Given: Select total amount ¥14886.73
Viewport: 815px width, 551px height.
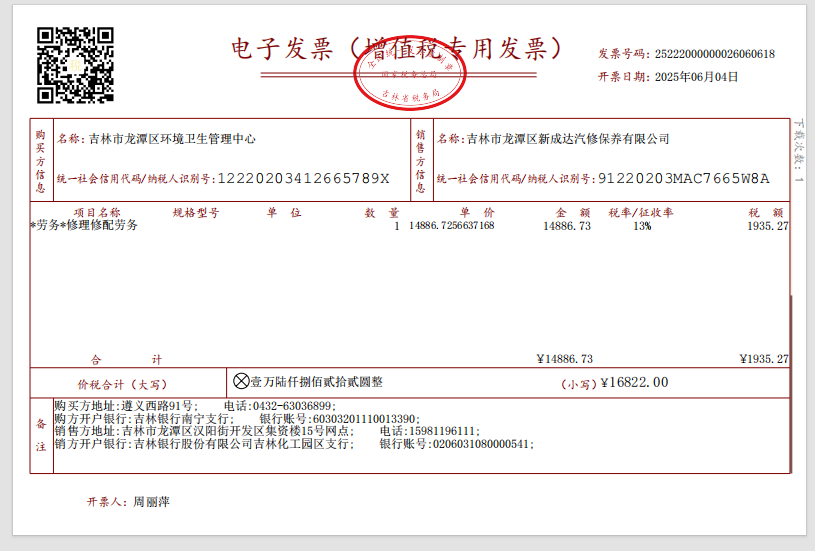Looking at the screenshot, I should (x=564, y=359).
